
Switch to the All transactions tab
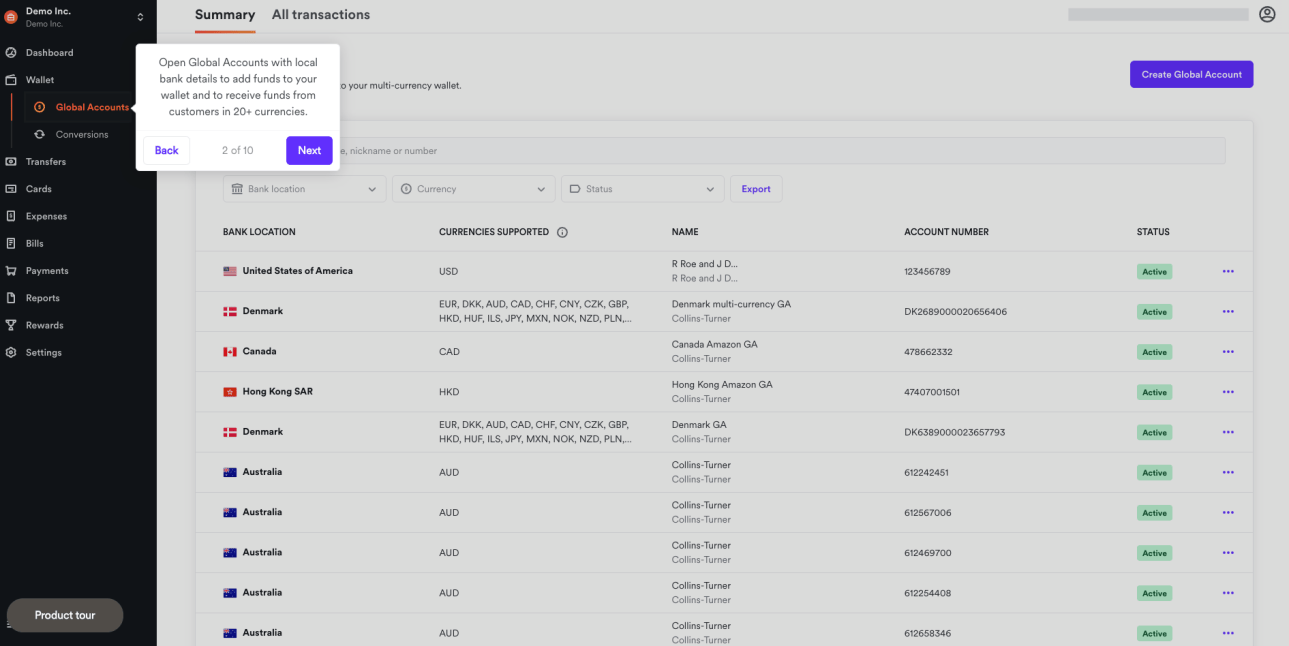[x=321, y=14]
